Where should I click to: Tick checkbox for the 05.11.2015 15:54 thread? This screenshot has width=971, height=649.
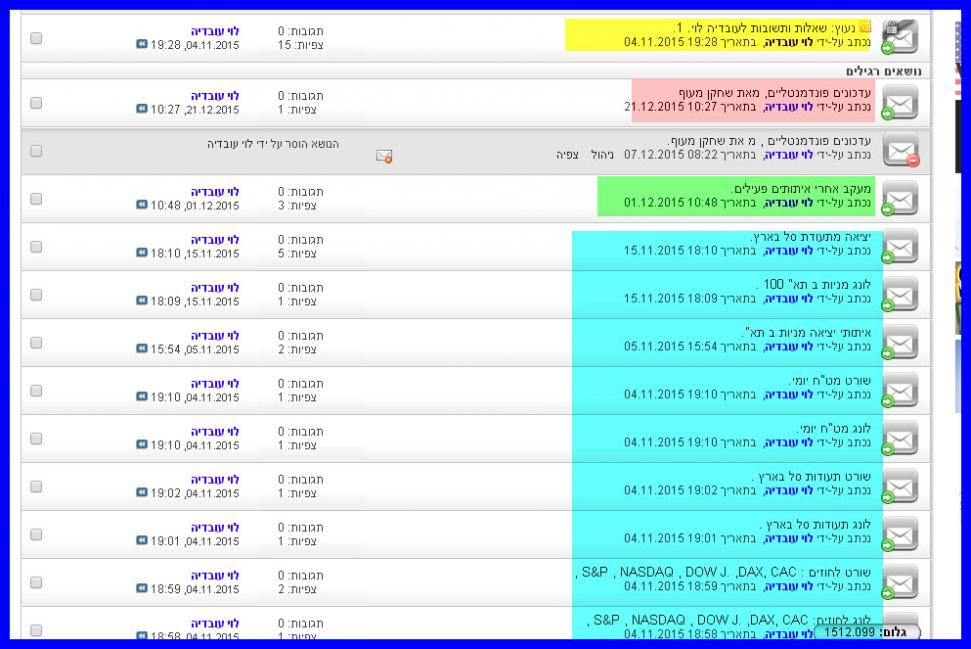coord(37,343)
